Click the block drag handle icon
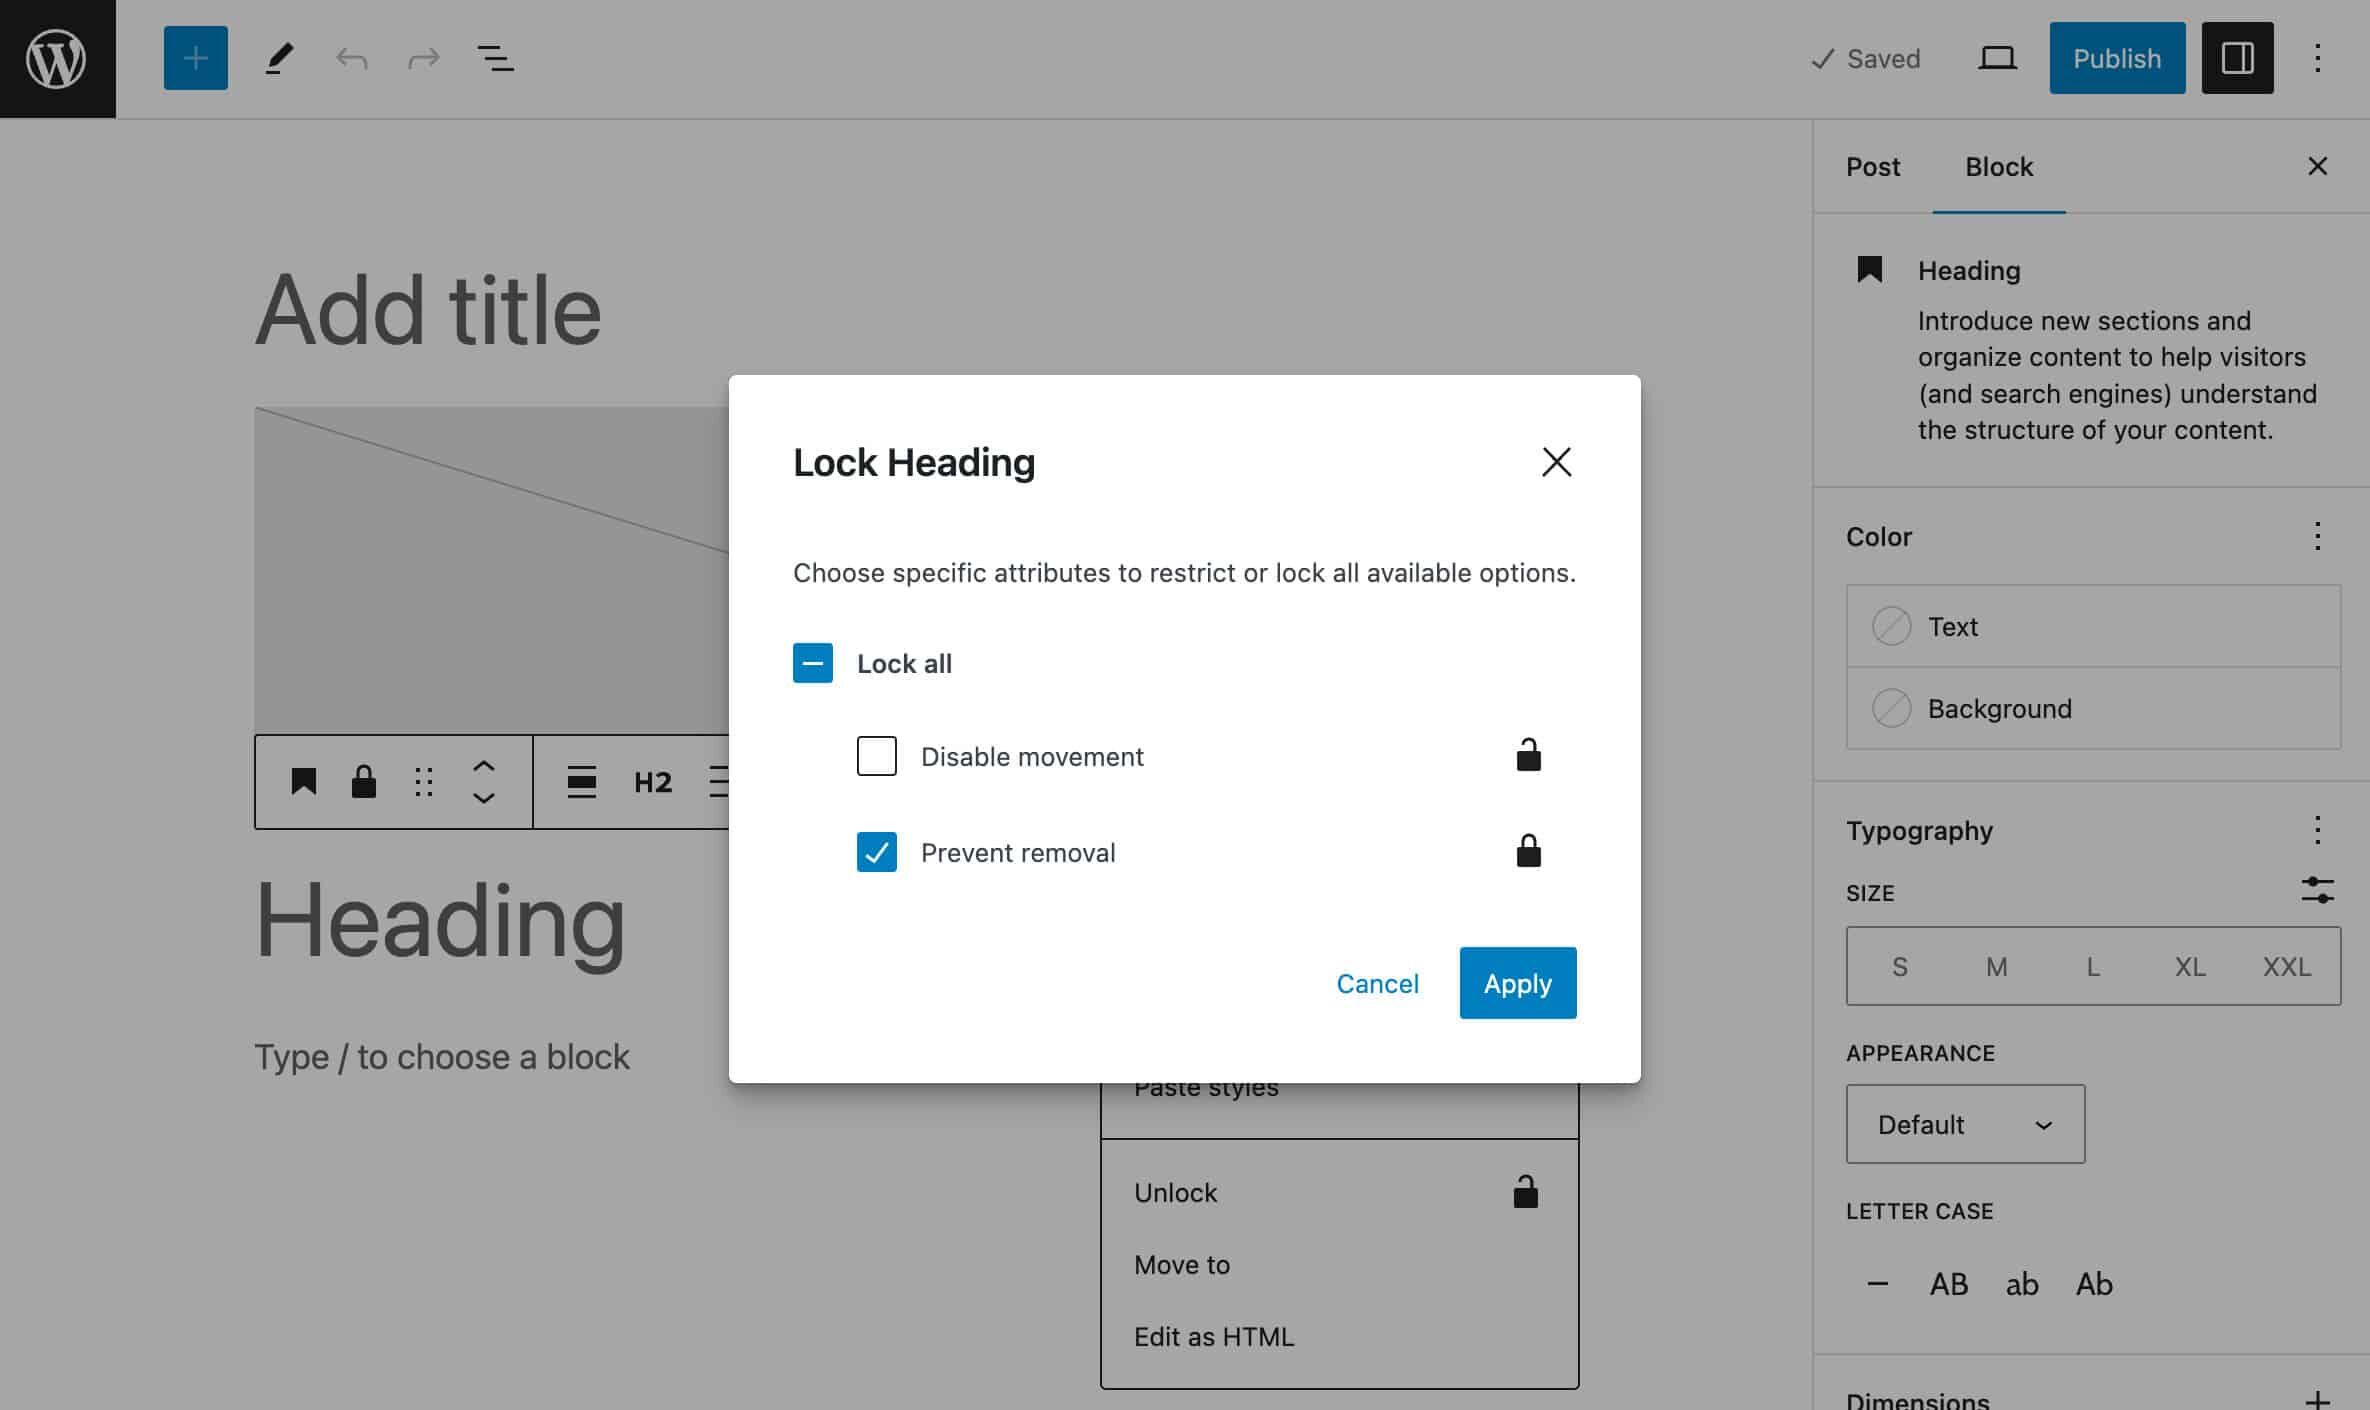 (423, 781)
